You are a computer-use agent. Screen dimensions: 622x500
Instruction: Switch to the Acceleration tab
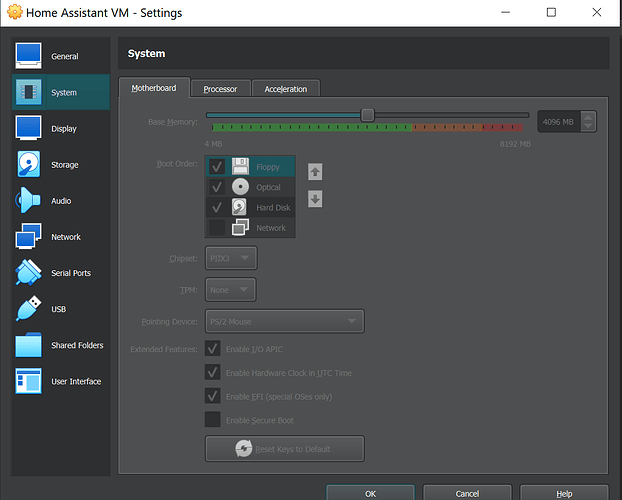286,89
